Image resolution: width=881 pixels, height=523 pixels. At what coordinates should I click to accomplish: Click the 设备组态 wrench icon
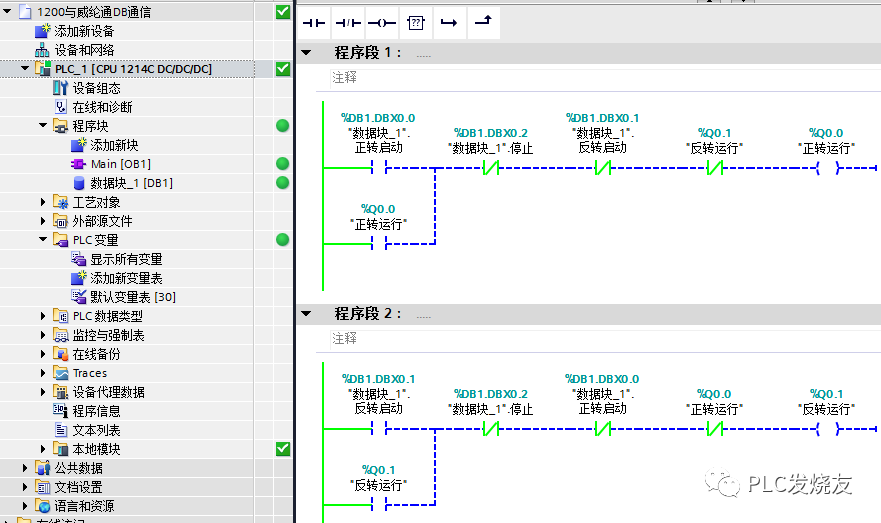[60, 88]
